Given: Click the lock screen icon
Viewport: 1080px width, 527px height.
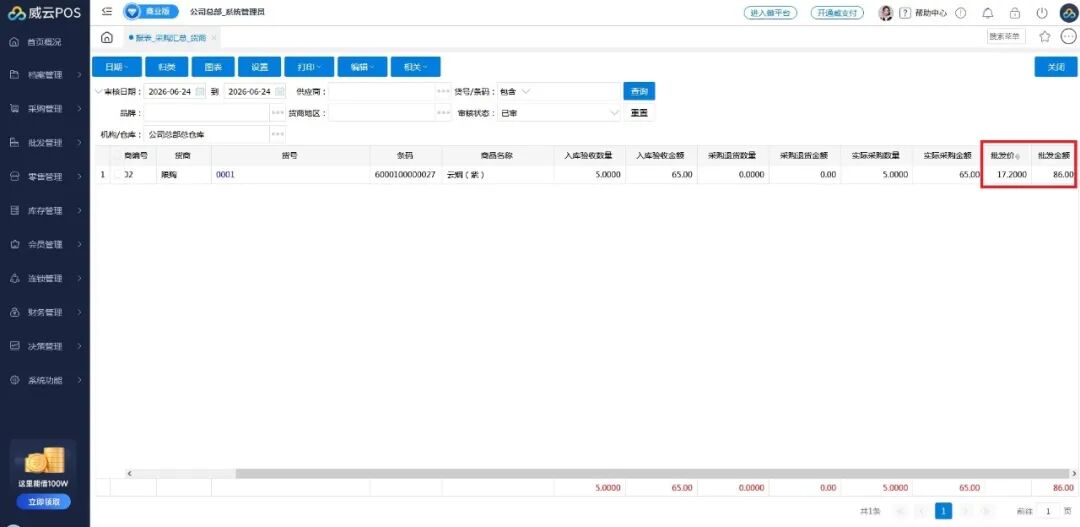Looking at the screenshot, I should 1015,13.
